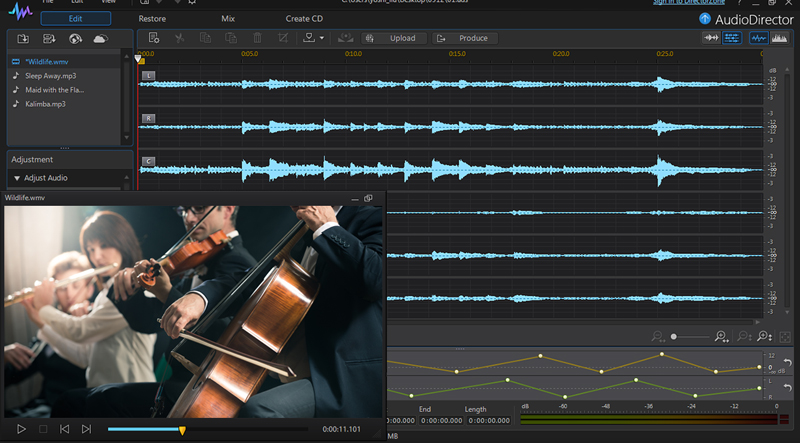Toggle the C channel button
800x443 pixels.
pyautogui.click(x=148, y=161)
